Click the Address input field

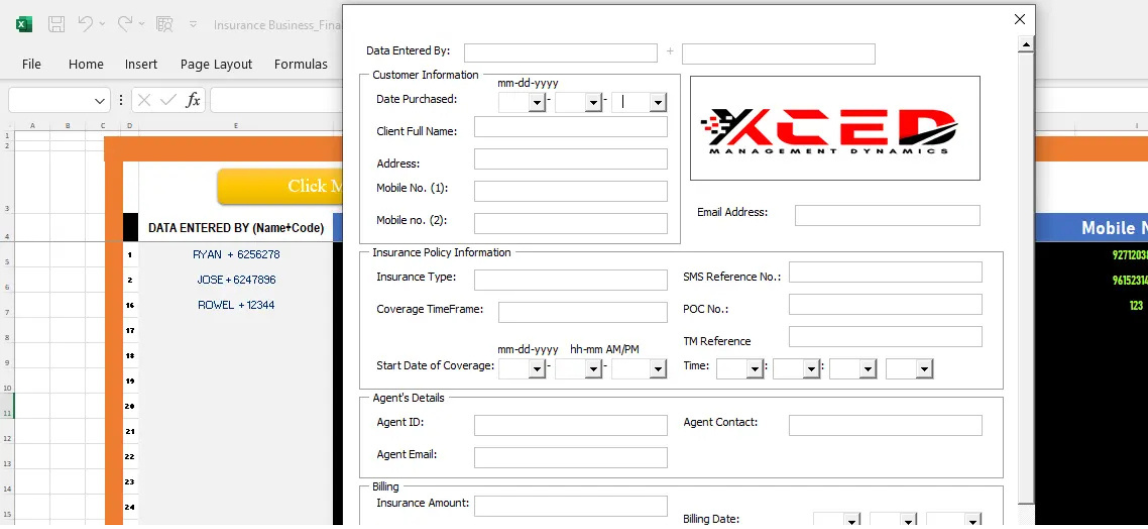tap(571, 159)
